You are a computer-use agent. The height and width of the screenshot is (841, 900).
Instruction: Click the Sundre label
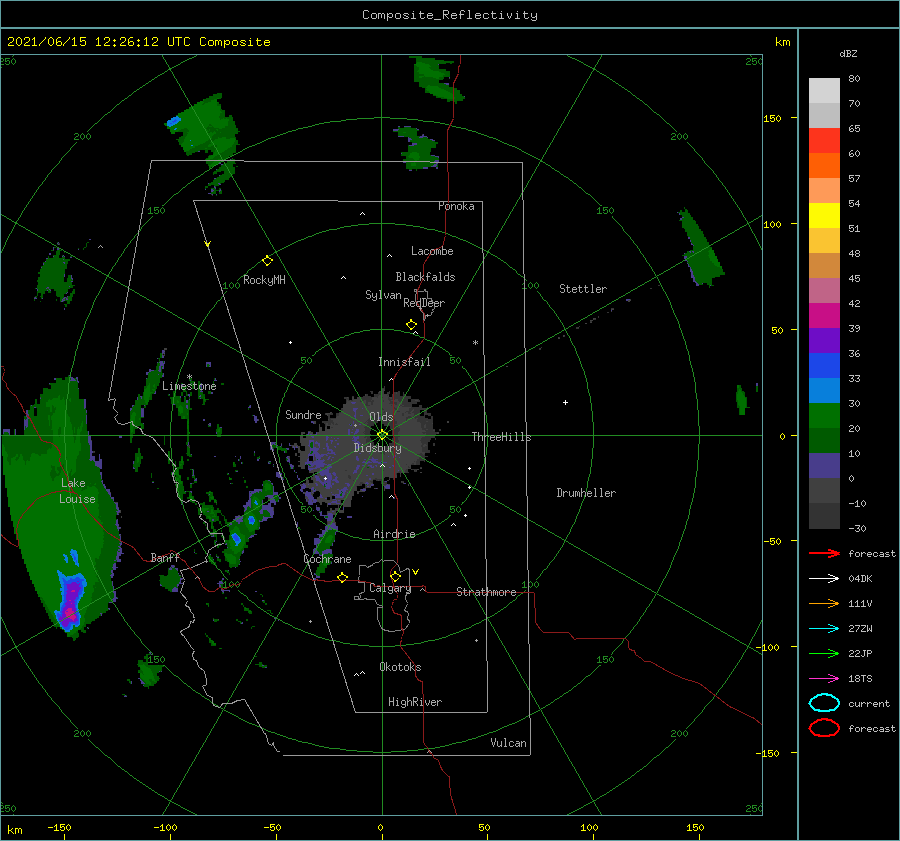[x=303, y=414]
